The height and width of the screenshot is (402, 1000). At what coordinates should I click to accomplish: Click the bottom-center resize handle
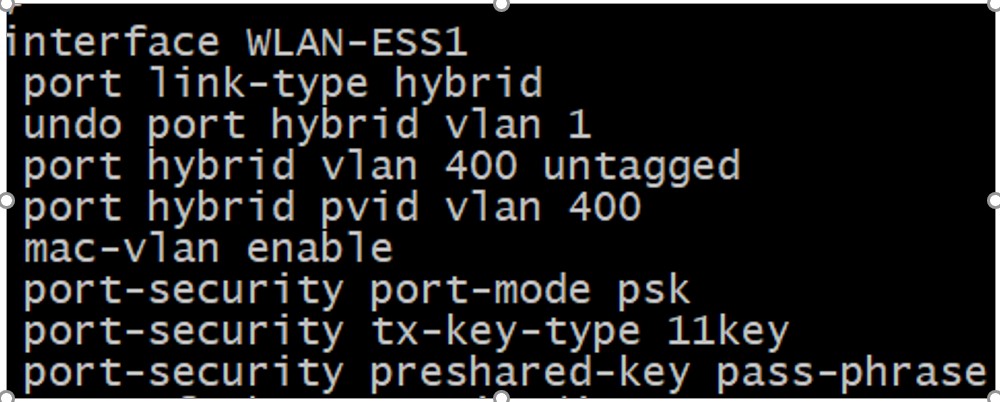coord(500,396)
